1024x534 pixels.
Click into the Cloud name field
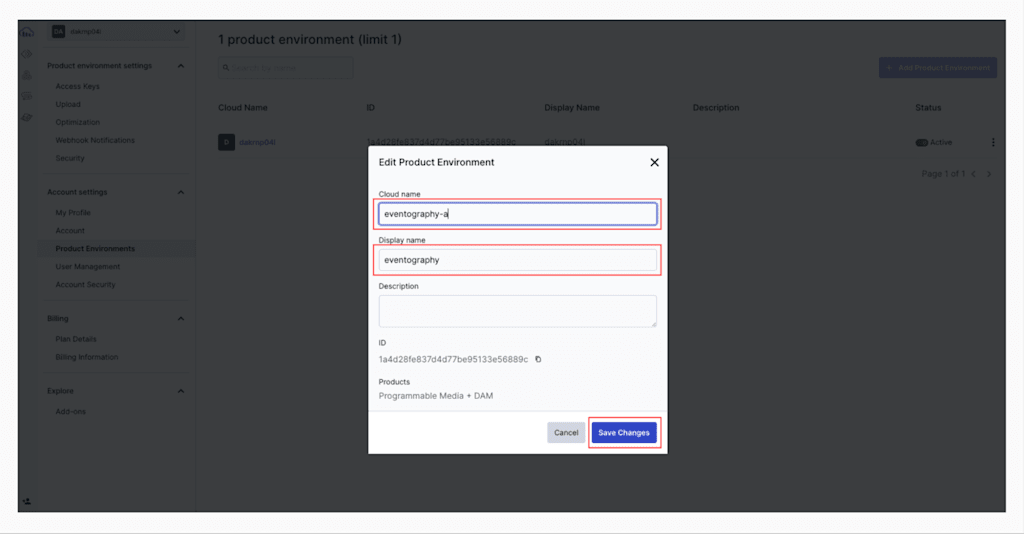517,214
